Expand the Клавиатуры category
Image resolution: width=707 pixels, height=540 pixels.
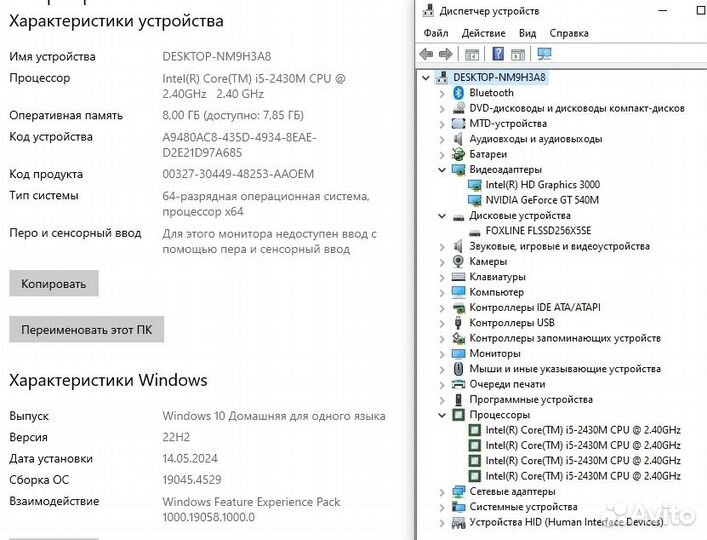click(x=443, y=277)
